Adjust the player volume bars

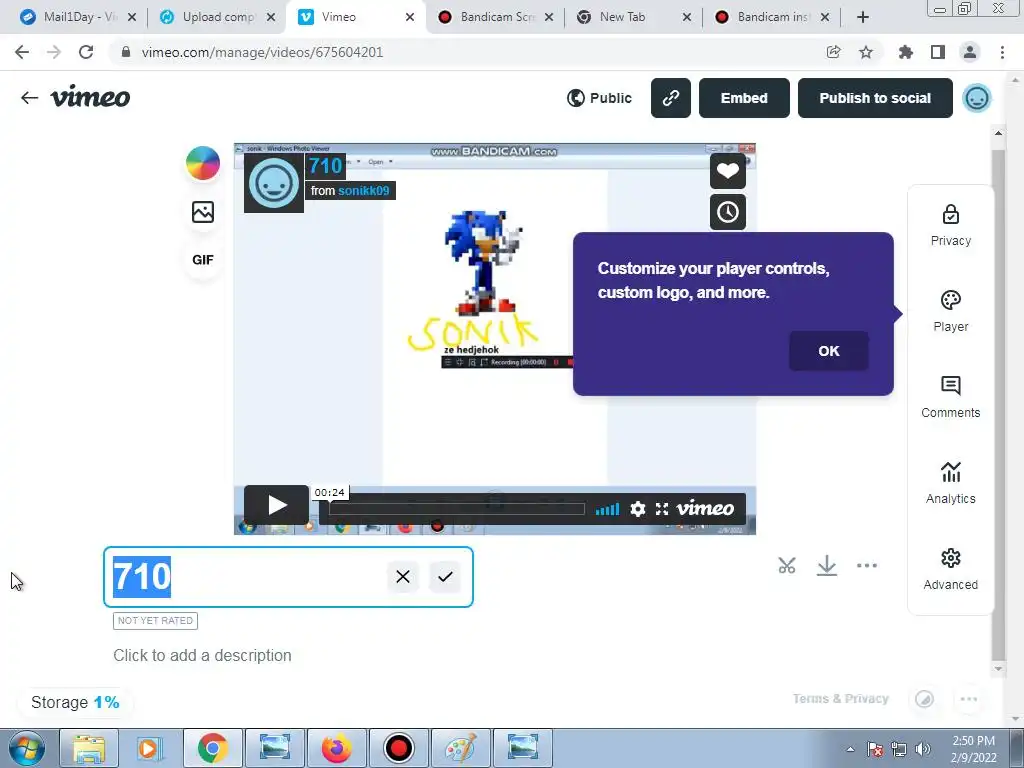point(607,509)
